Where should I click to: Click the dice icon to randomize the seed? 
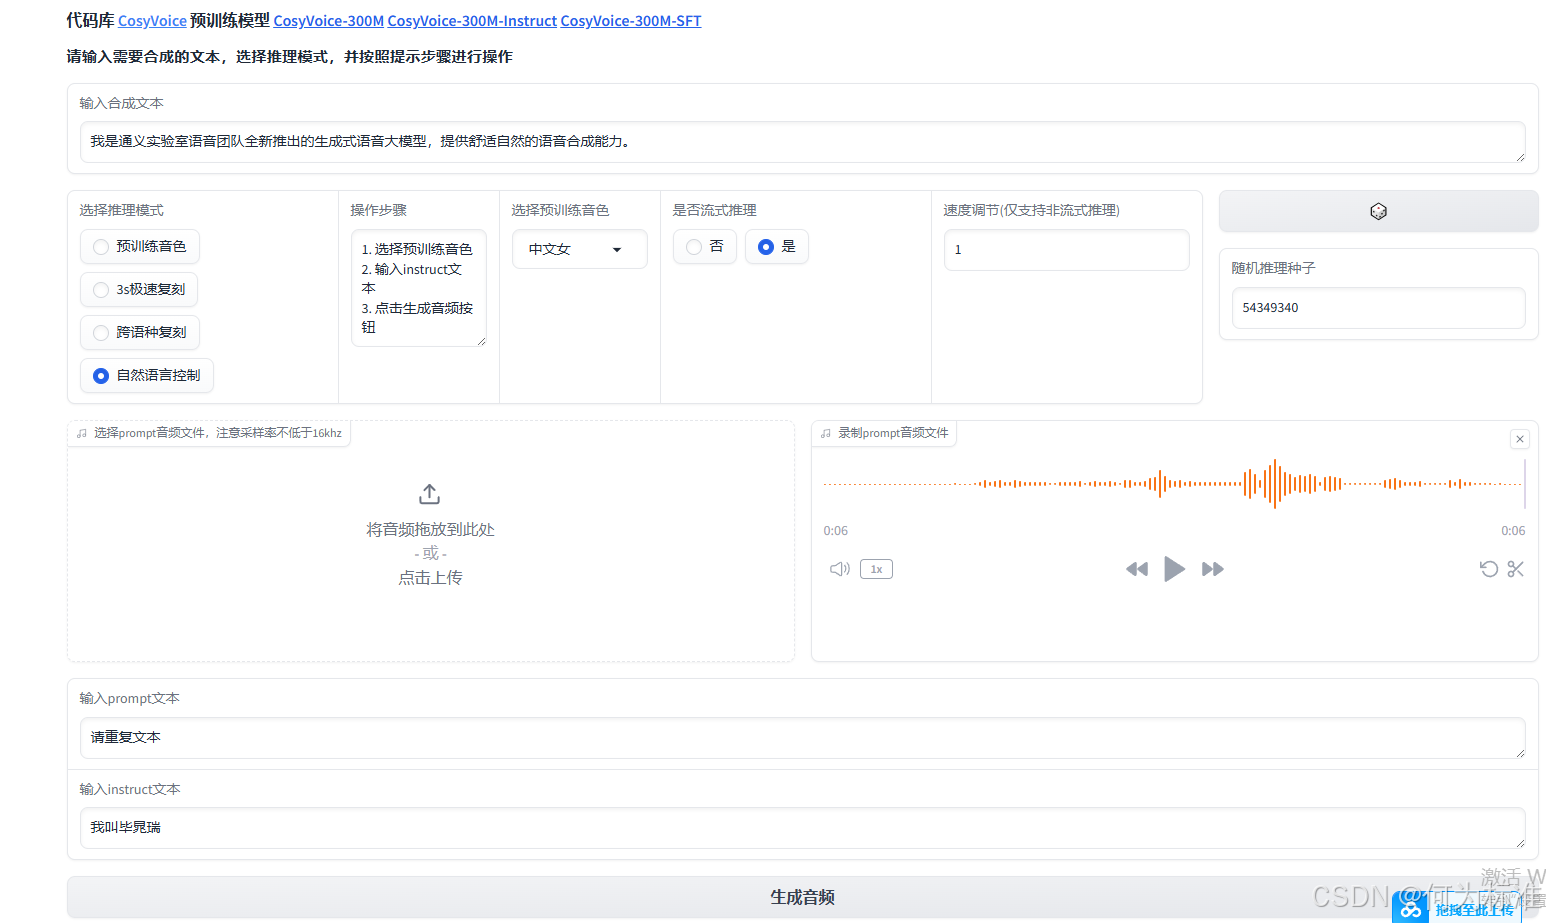coord(1378,211)
